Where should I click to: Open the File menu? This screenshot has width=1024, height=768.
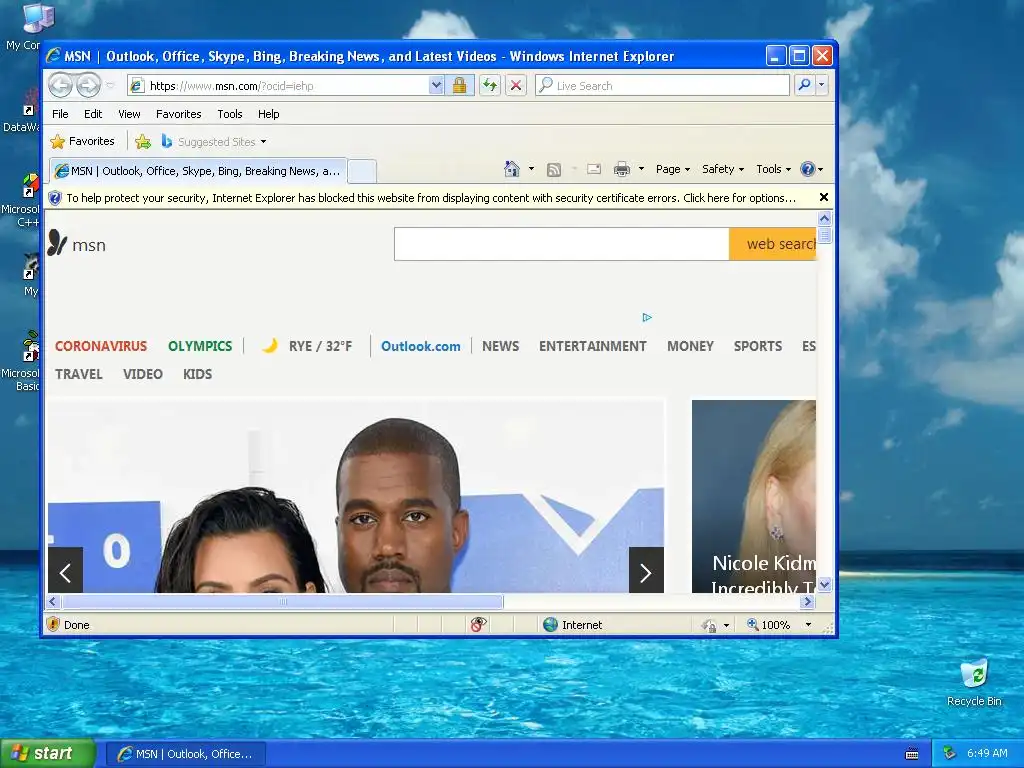coord(60,114)
